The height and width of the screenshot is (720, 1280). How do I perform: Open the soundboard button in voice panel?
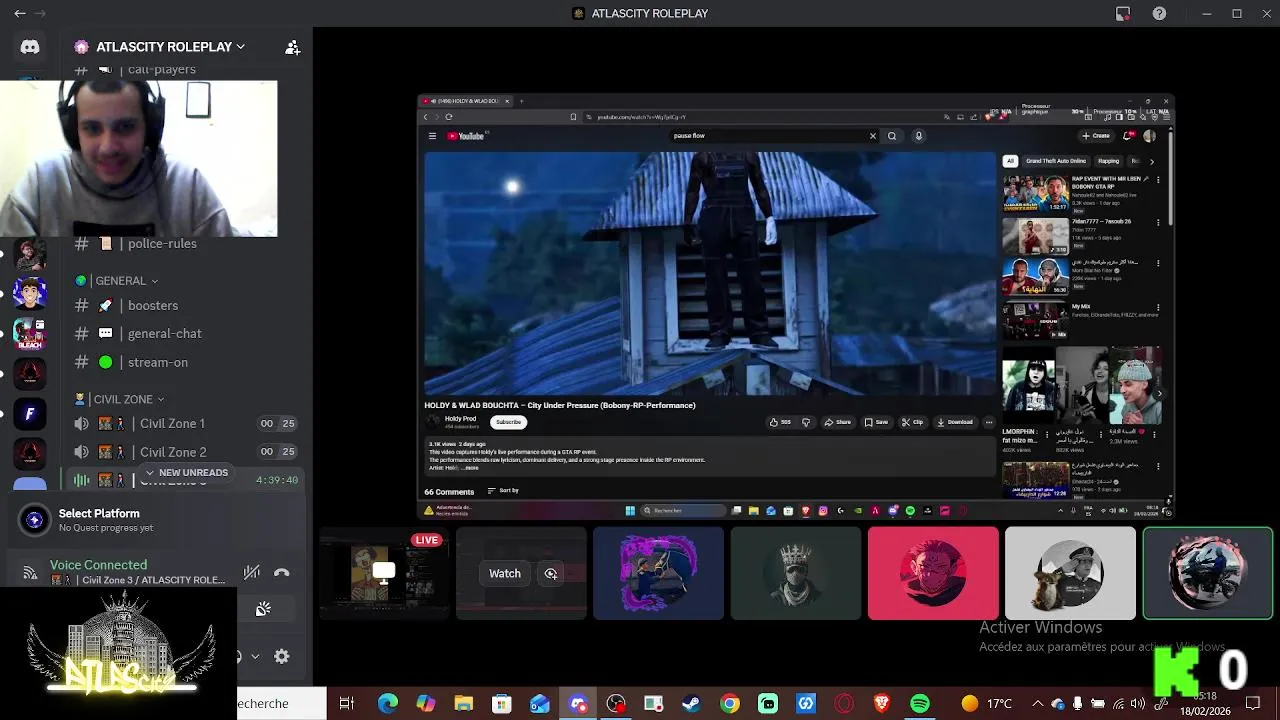pyautogui.click(x=263, y=609)
